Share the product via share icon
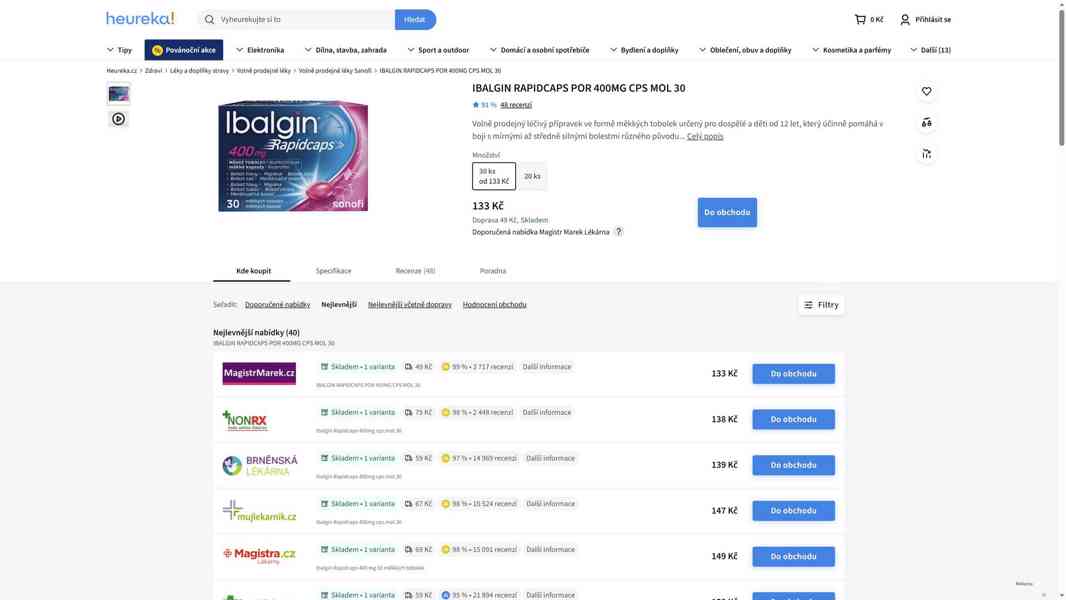The height and width of the screenshot is (600, 1066). tap(923, 150)
